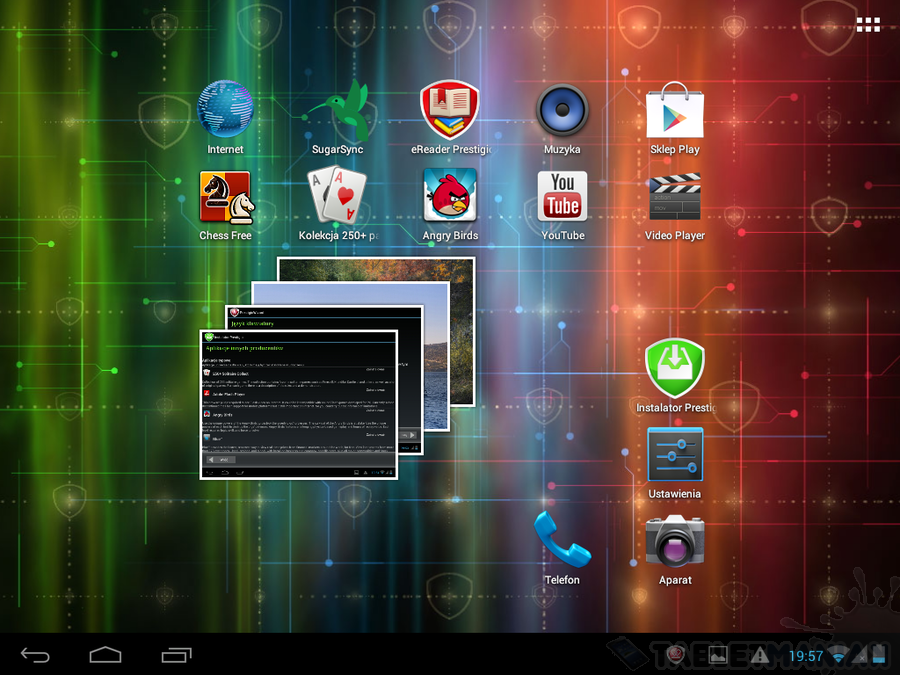Show recent apps from the navigation bar
The width and height of the screenshot is (900, 675).
click(x=176, y=655)
